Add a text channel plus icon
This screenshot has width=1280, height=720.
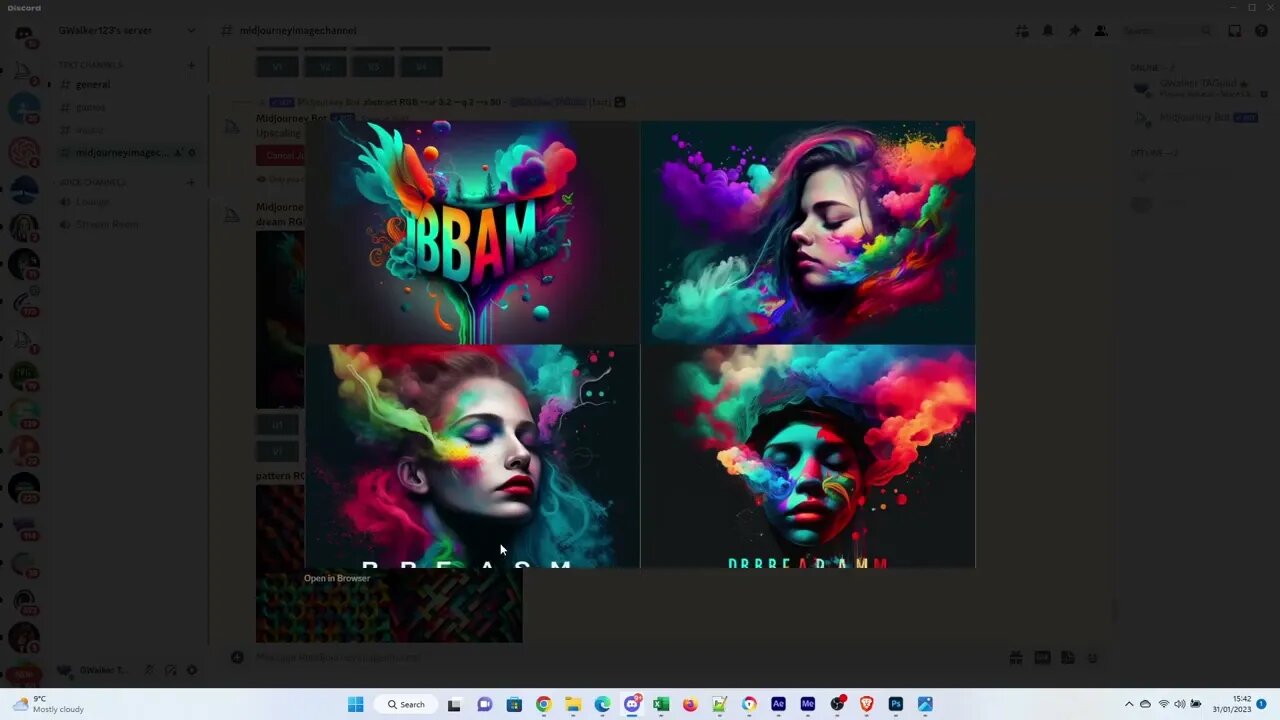point(191,65)
